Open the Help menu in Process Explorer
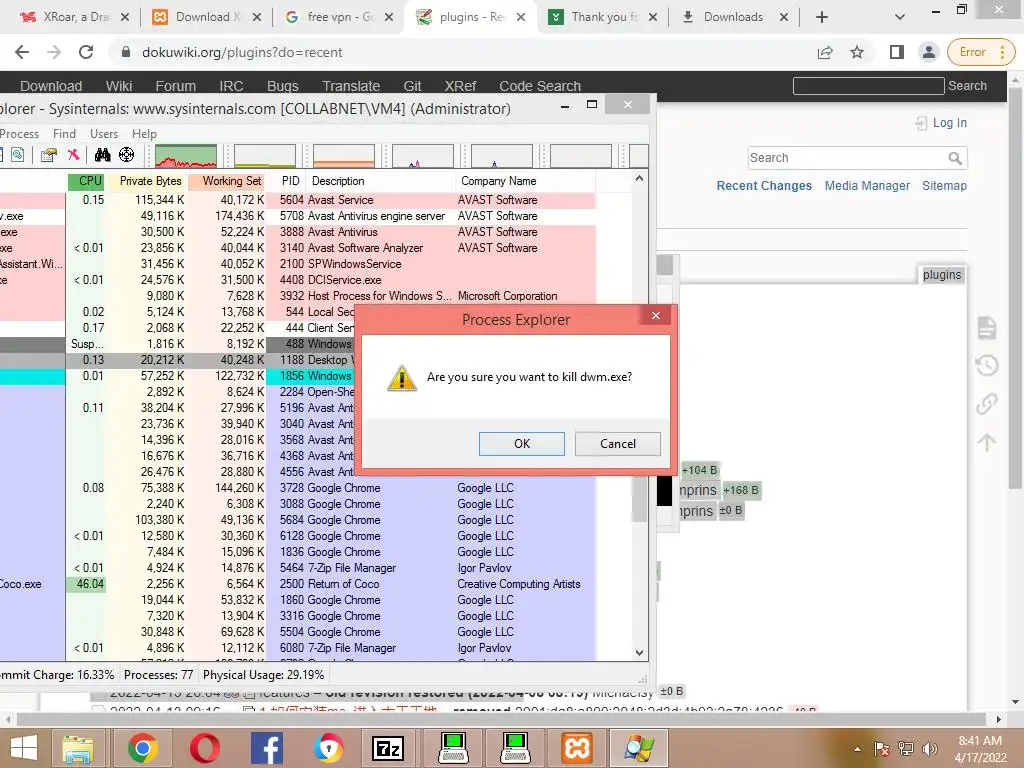Viewport: 1024px width, 768px height. [144, 133]
